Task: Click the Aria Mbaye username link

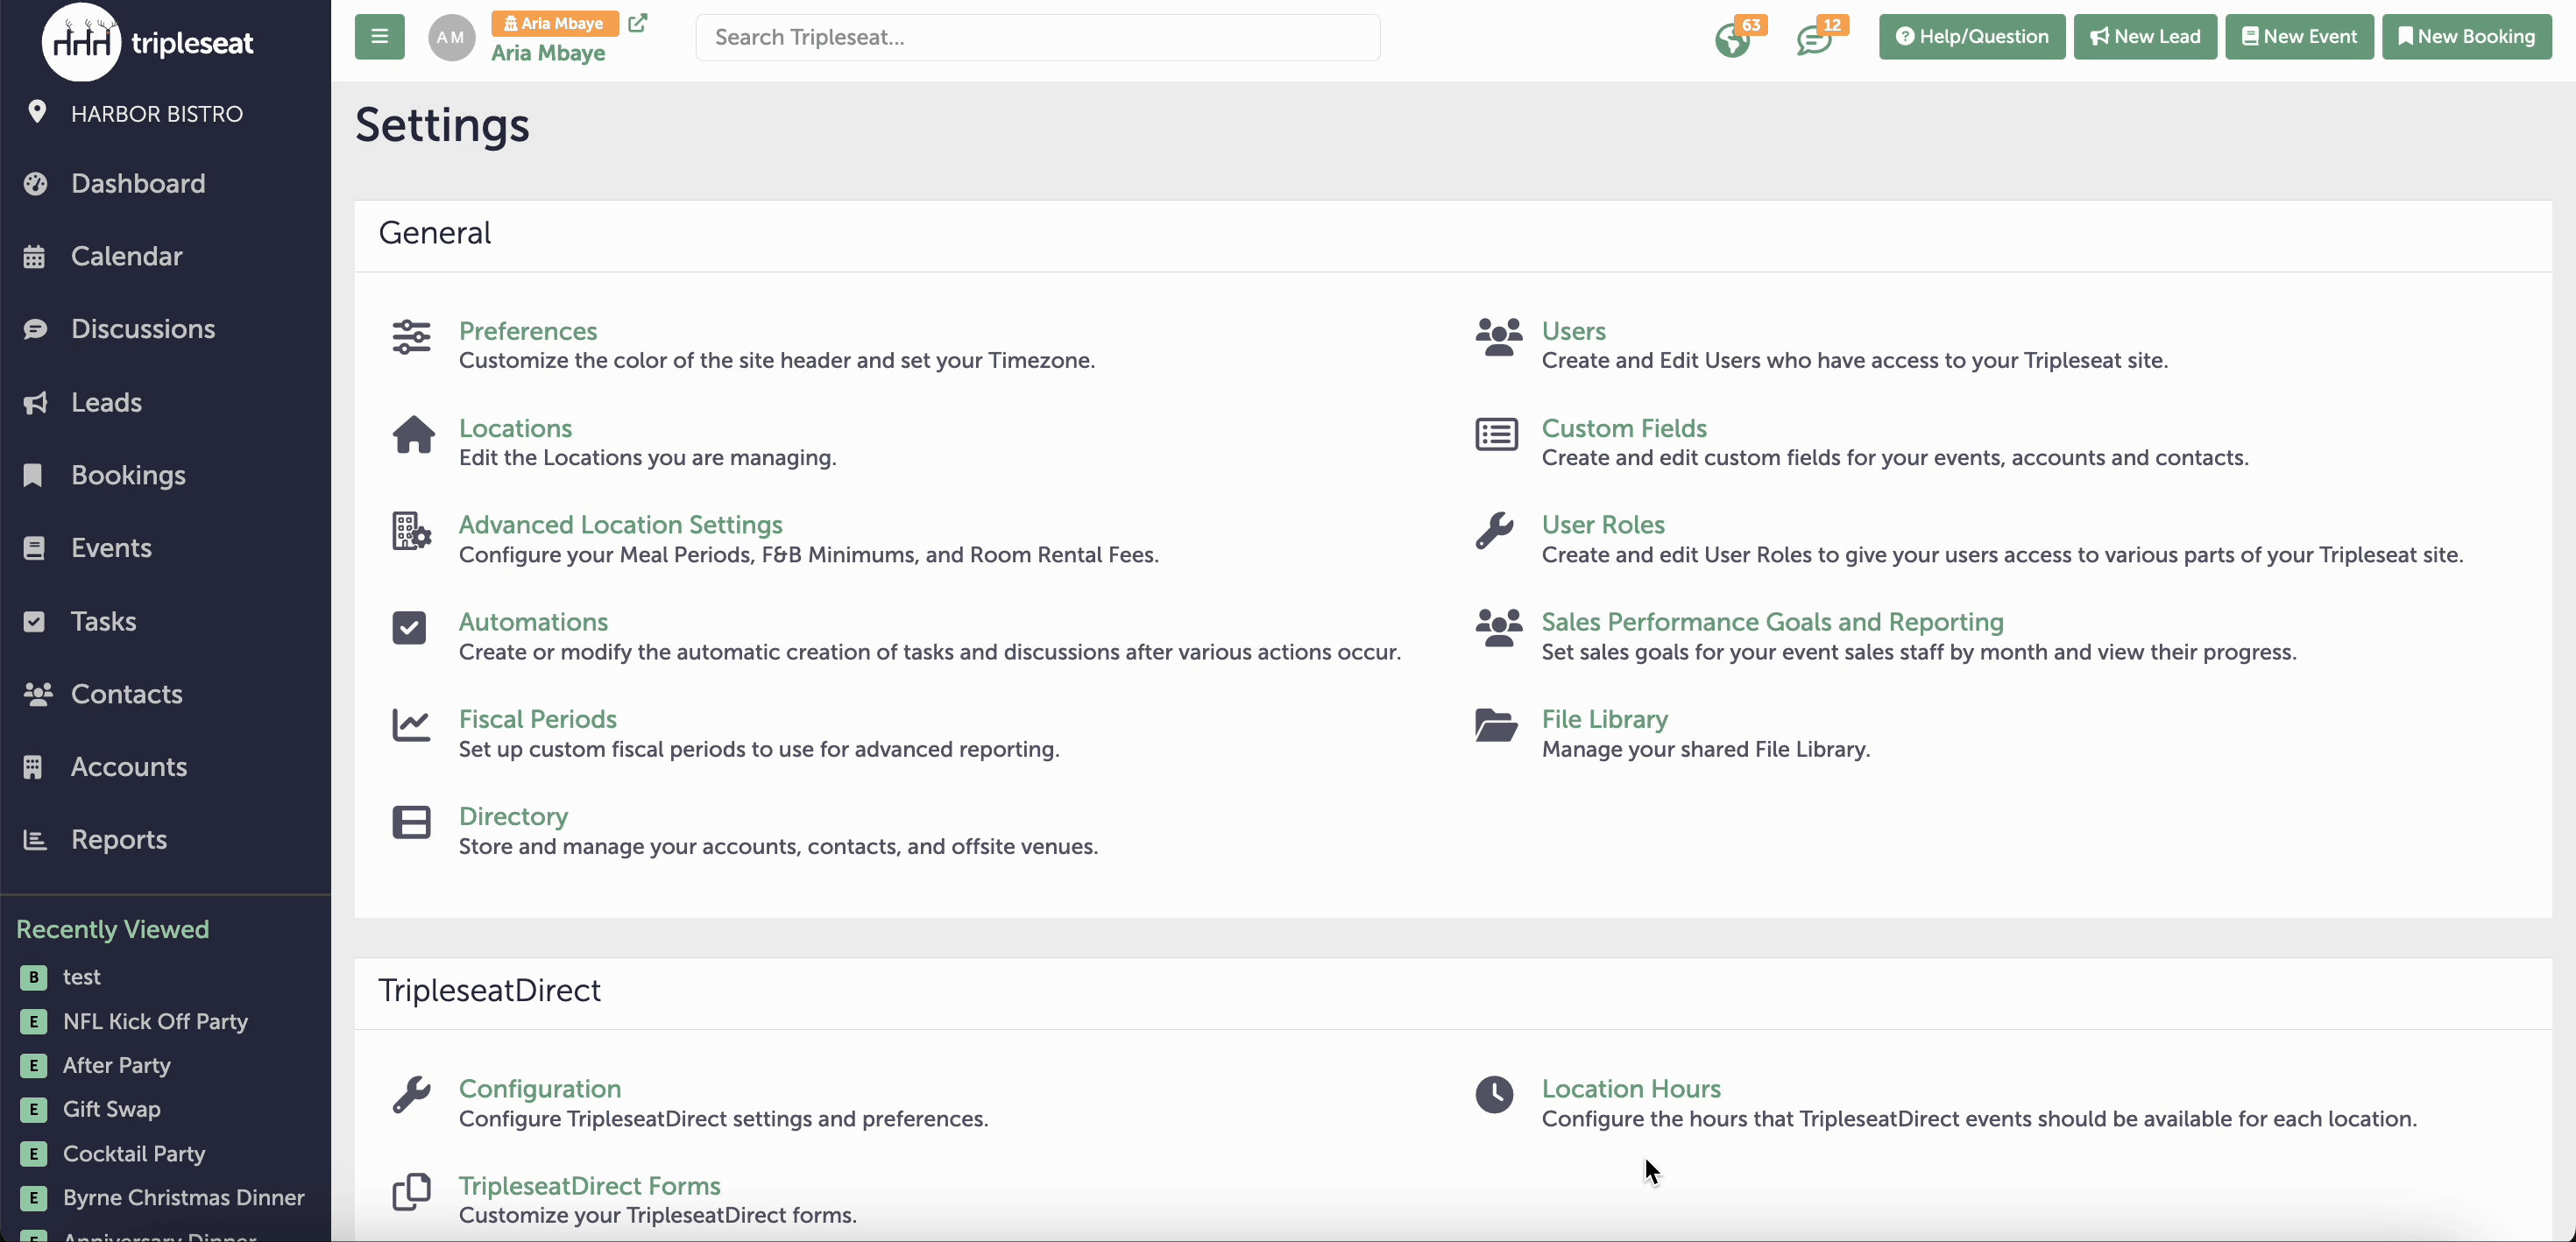Action: coord(548,53)
